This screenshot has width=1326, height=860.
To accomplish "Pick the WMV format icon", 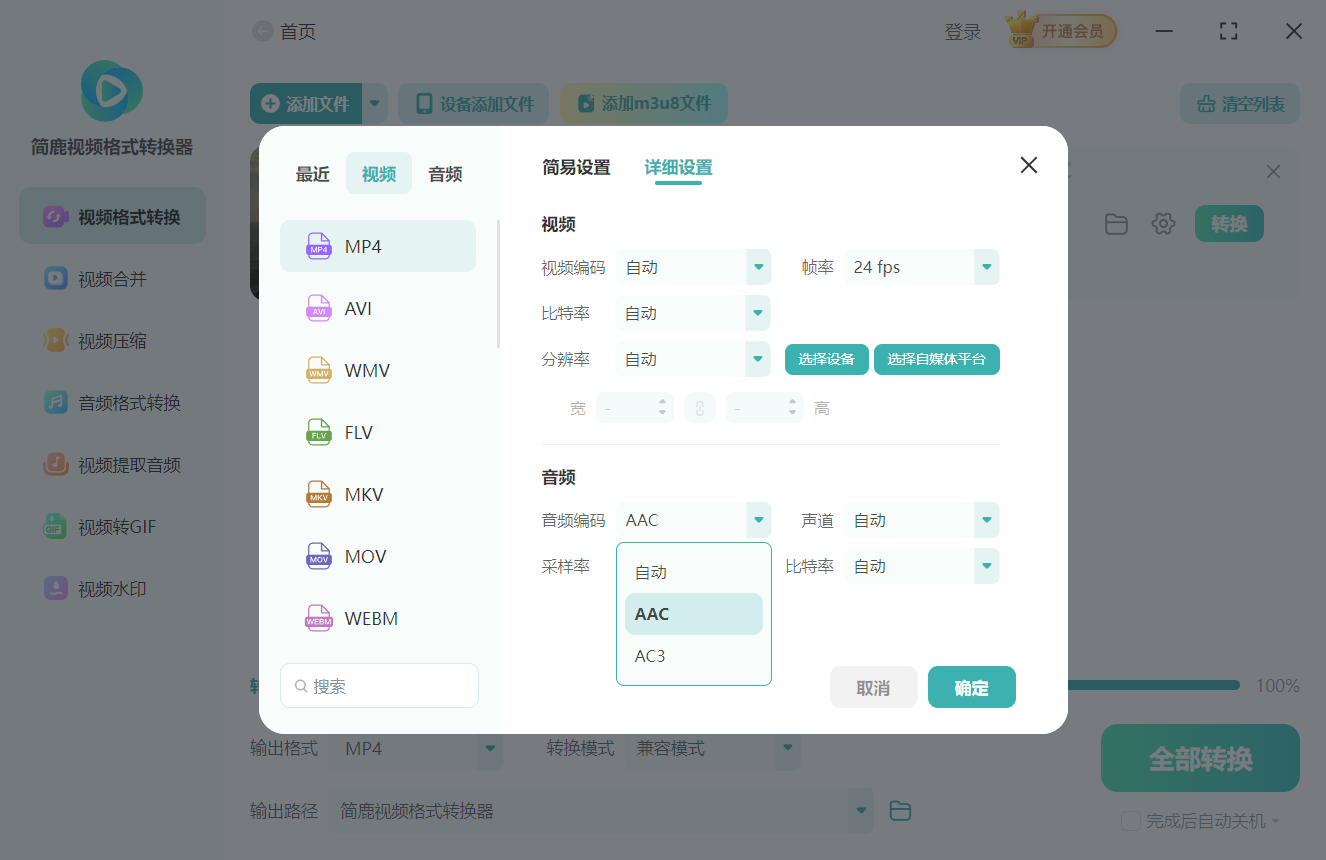I will (x=318, y=370).
